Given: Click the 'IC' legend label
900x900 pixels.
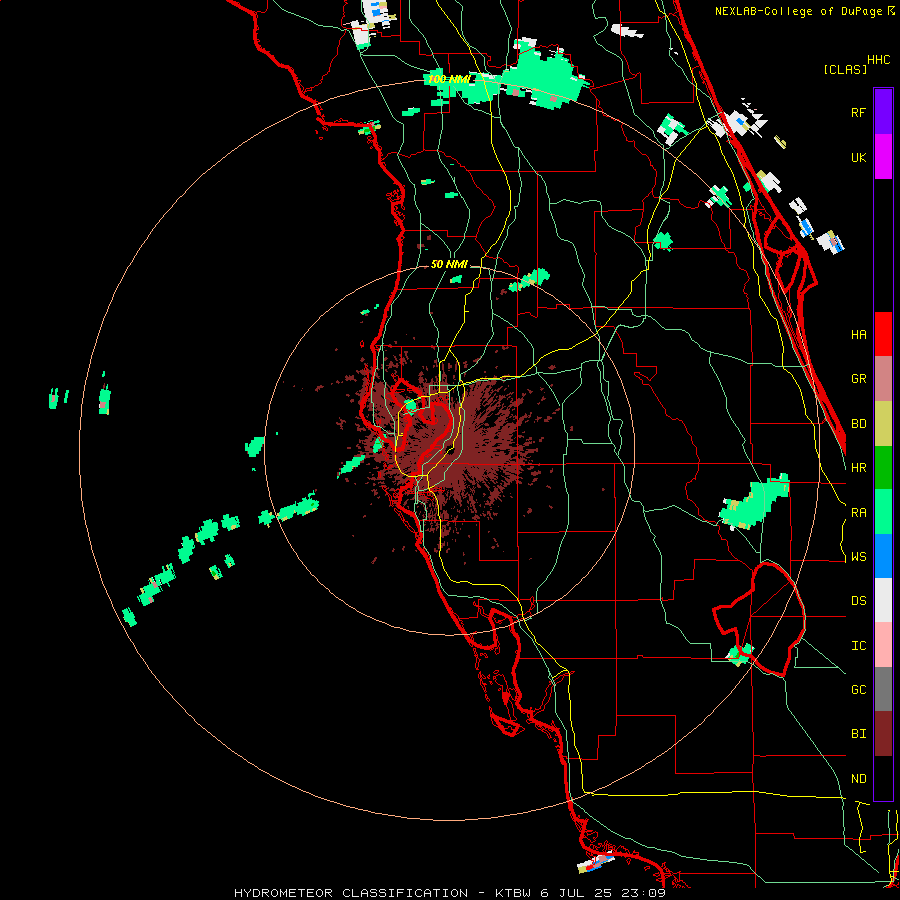Looking at the screenshot, I should tap(858, 645).
